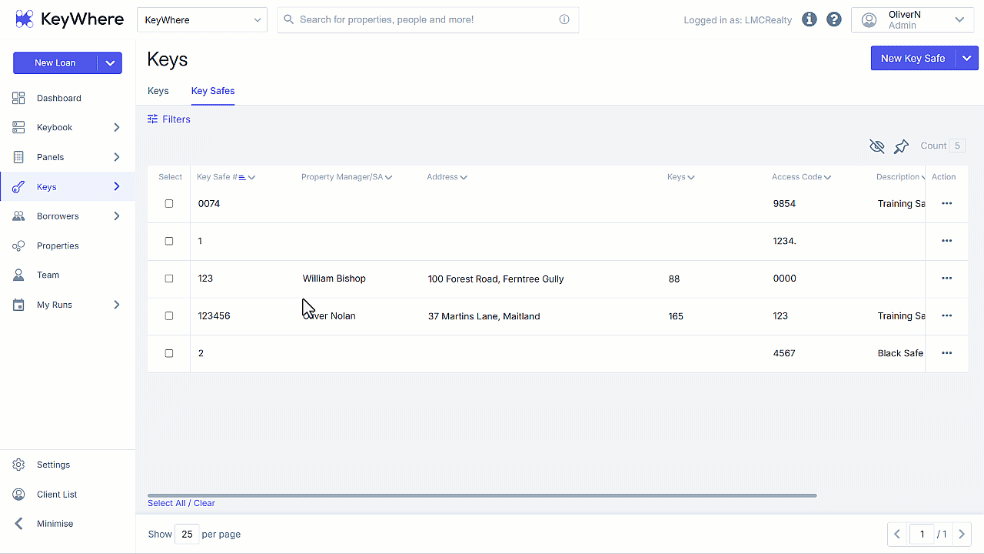Expand the New Loan dropdown arrow
984x554 pixels.
[x=110, y=63]
